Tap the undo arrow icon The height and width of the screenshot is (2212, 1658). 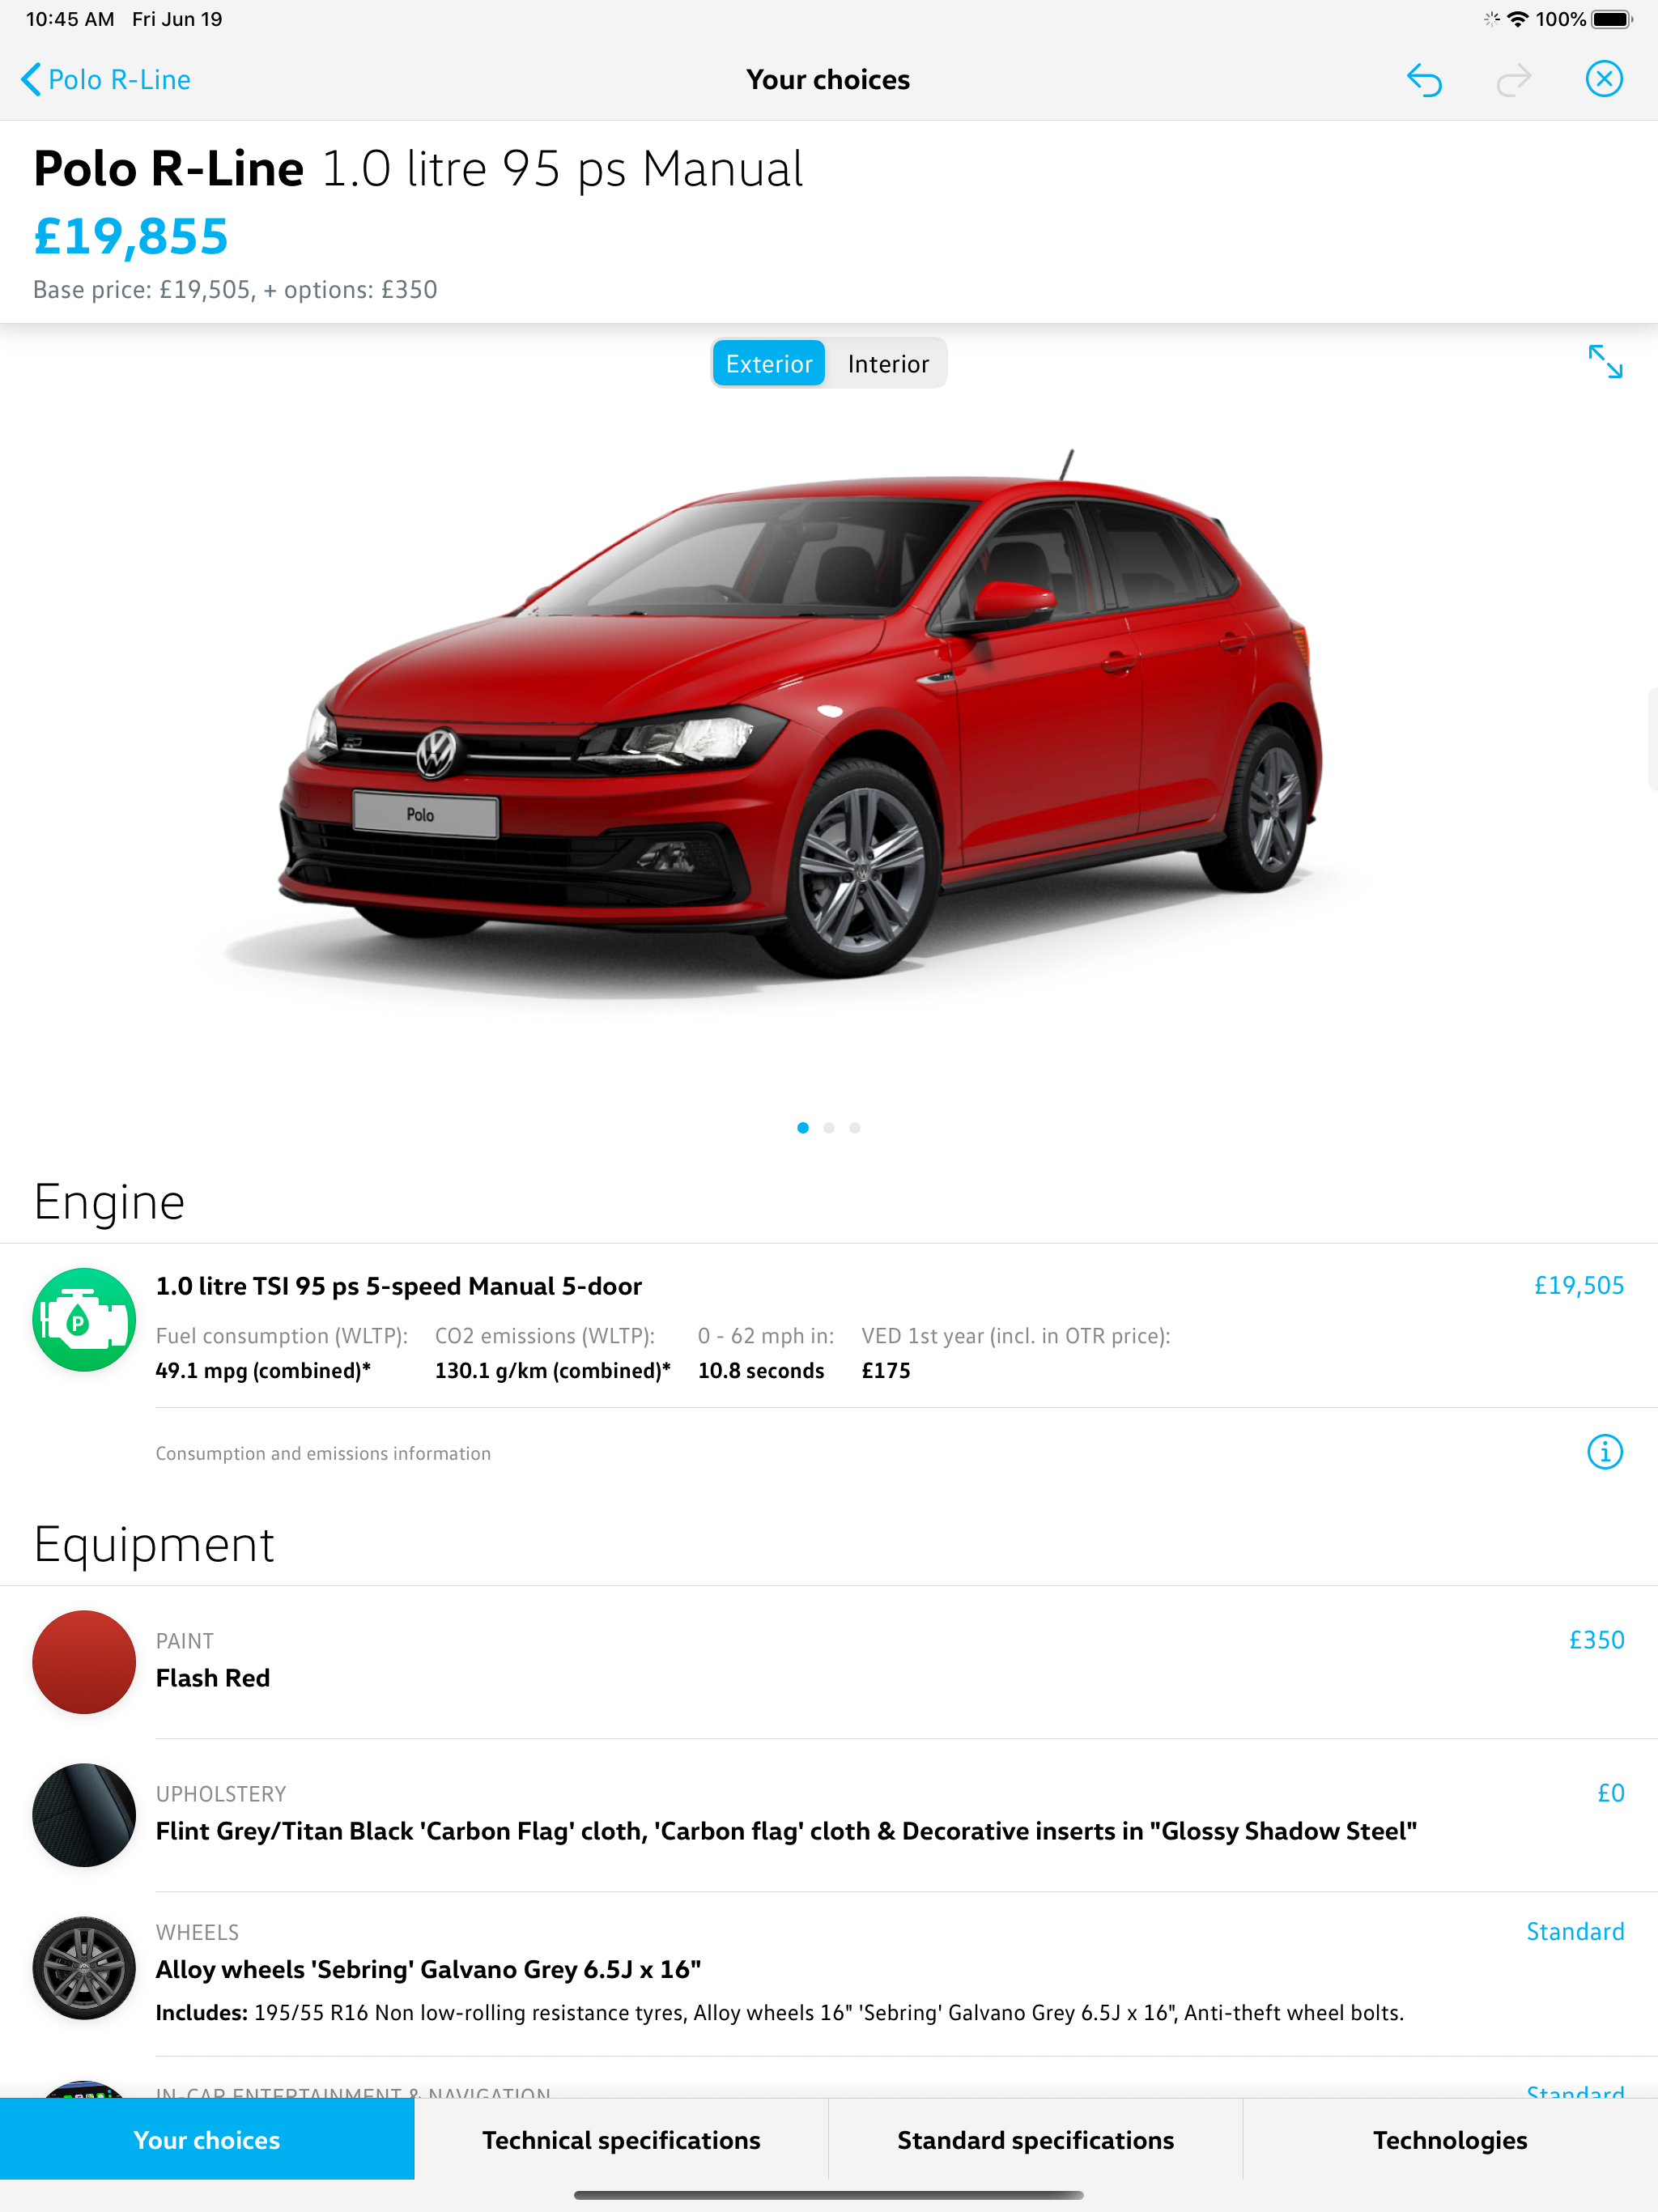coord(1424,80)
